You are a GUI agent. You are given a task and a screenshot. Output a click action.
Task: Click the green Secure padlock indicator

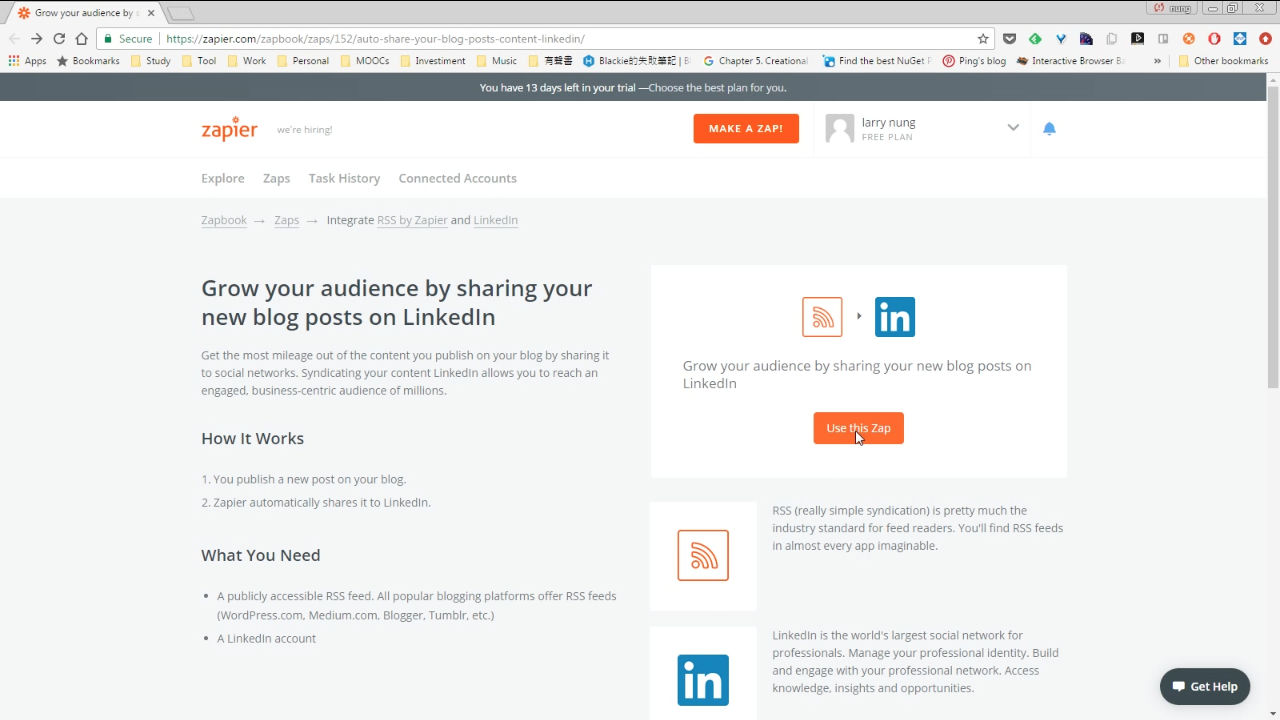click(128, 39)
